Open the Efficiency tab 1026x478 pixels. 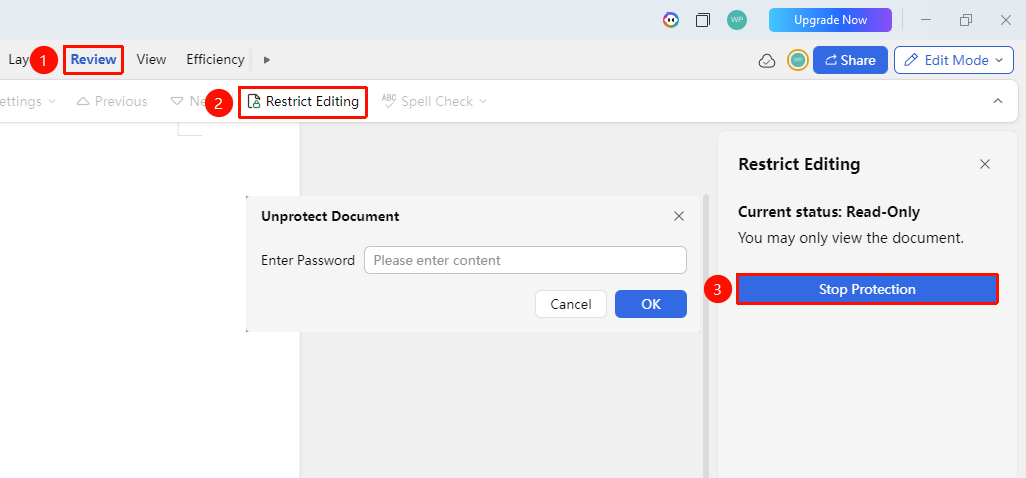tap(215, 60)
